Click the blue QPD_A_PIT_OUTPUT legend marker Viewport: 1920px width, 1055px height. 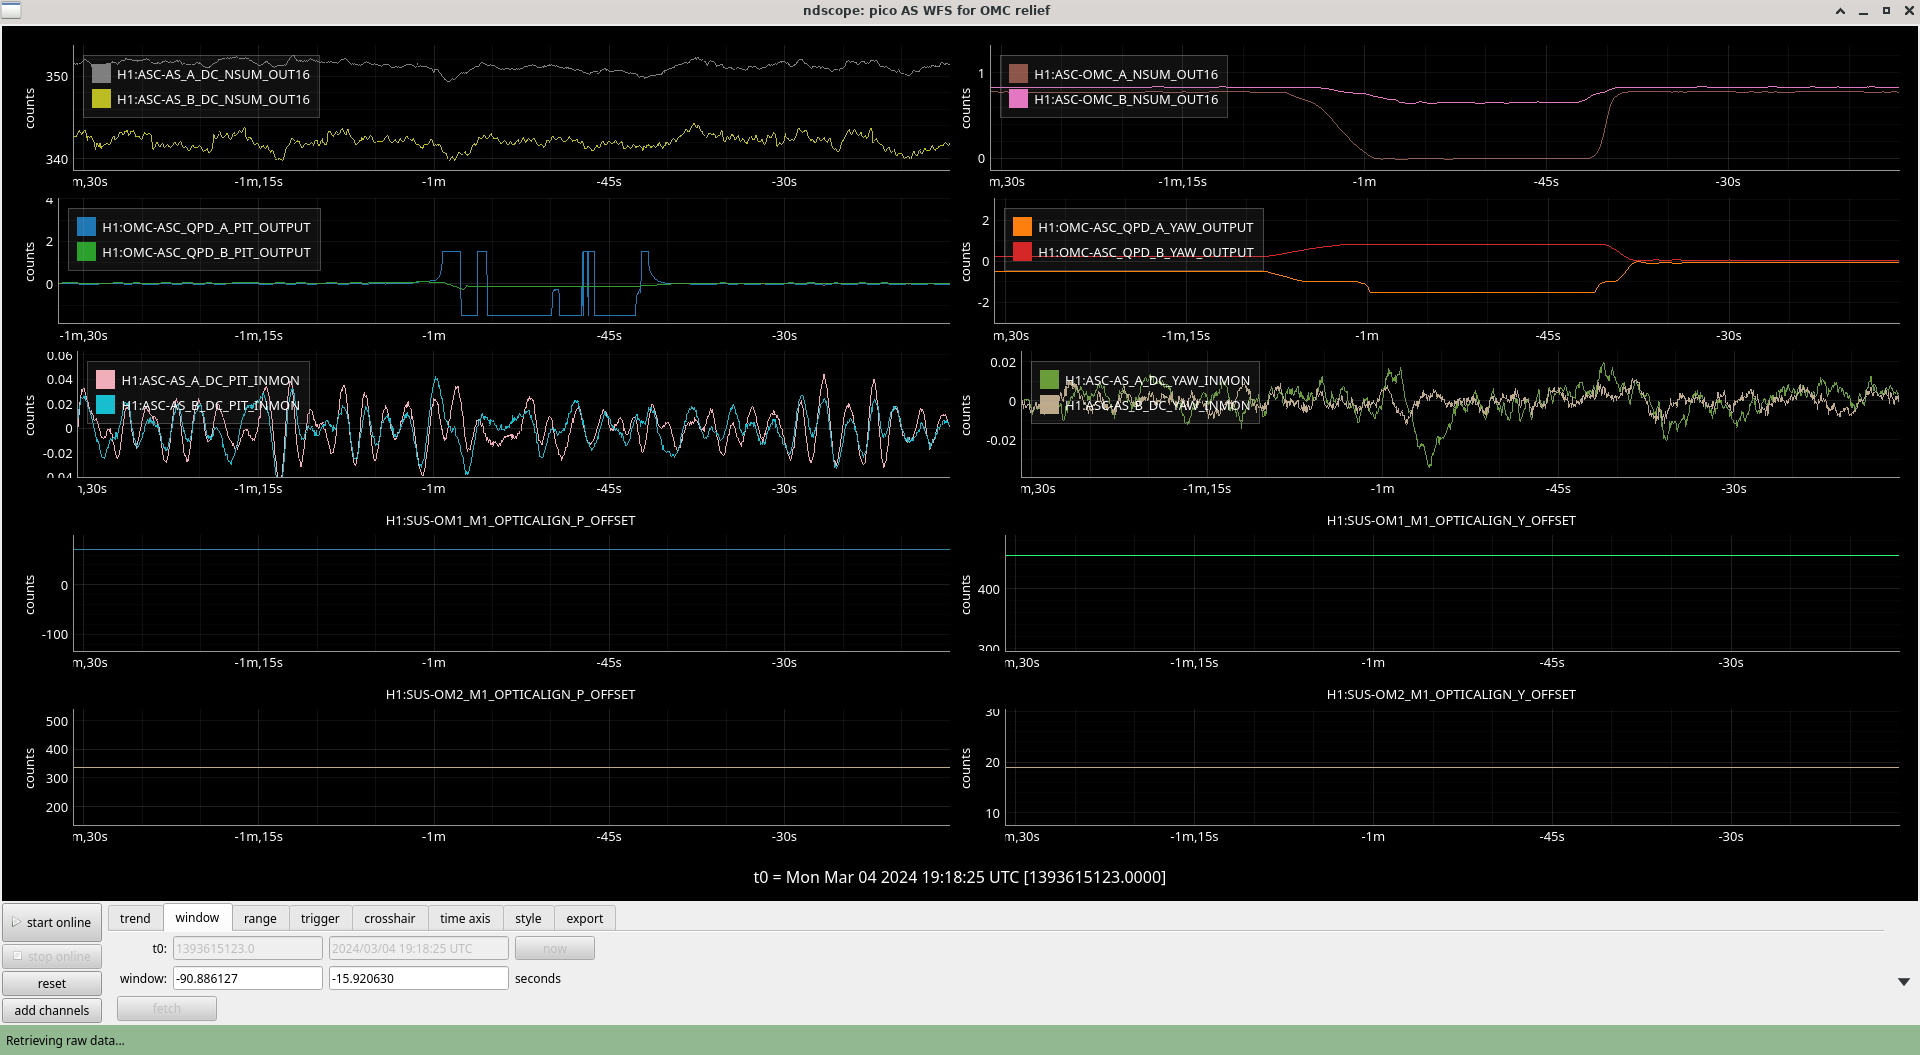(87, 227)
